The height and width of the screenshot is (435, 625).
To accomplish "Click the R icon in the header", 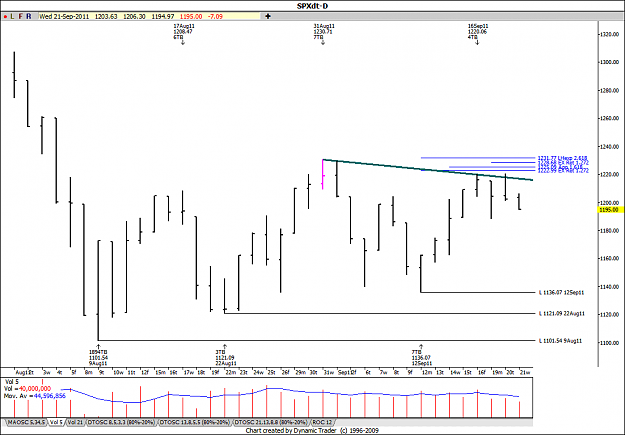I will pos(28,17).
